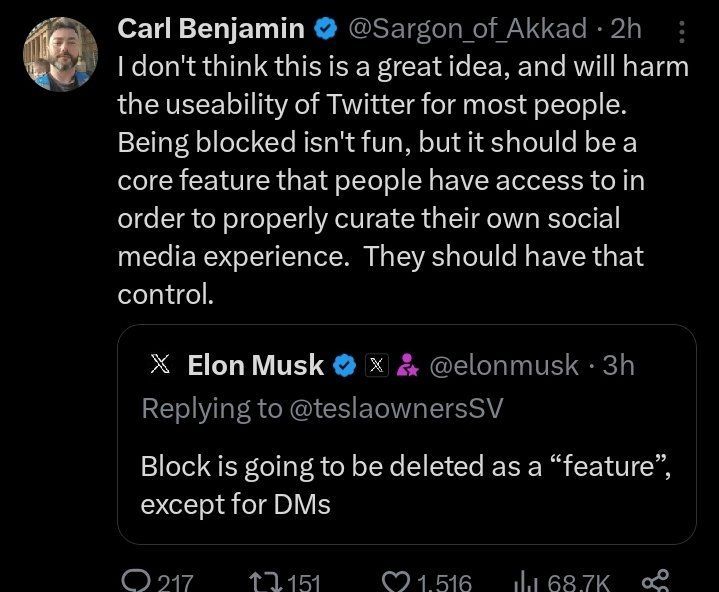Click the 3h timestamp on quoted tweet
This screenshot has width=719, height=592.
tap(618, 366)
